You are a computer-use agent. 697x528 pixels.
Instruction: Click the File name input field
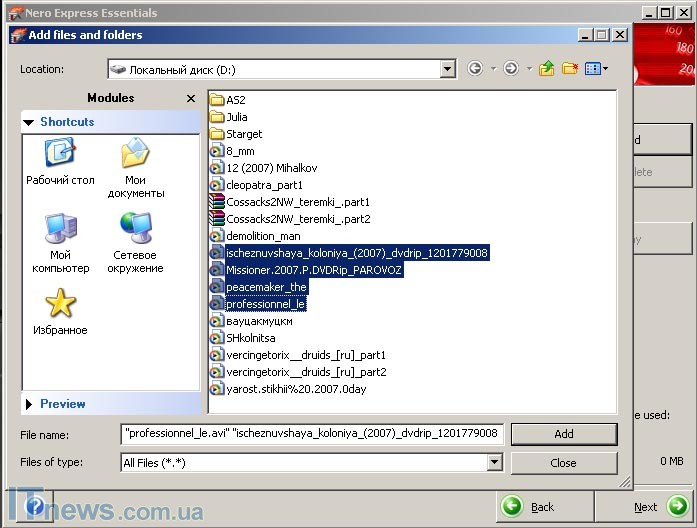310,434
